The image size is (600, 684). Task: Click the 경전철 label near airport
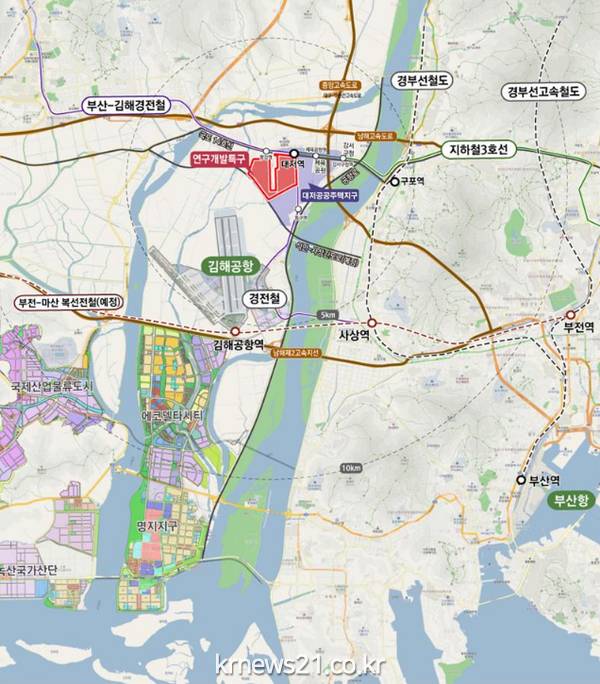(x=264, y=299)
